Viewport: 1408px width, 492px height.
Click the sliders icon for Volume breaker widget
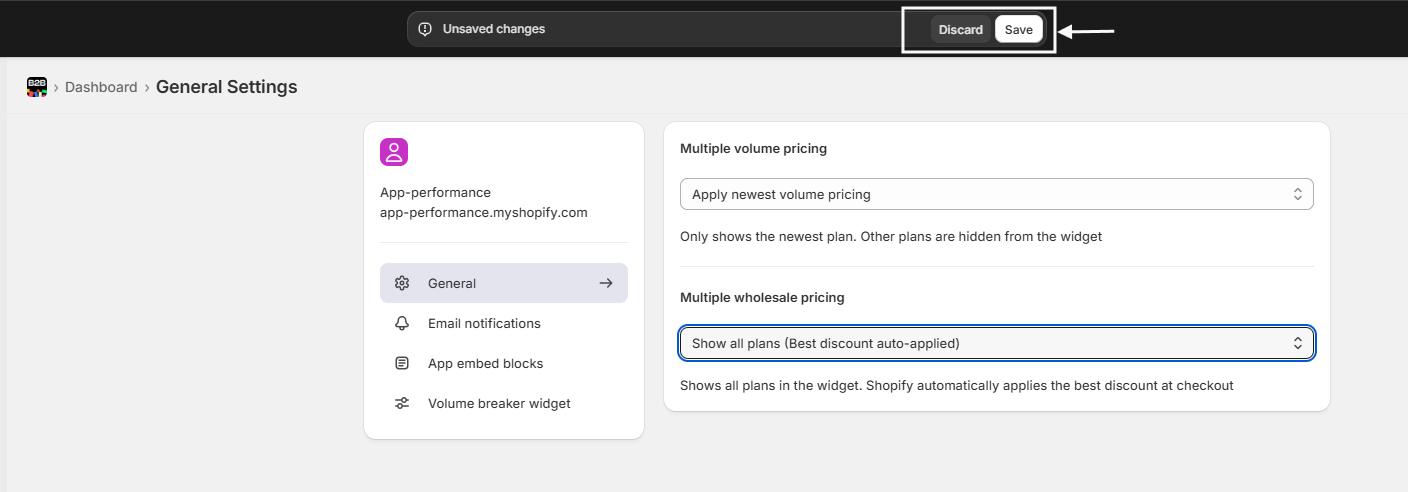tap(402, 403)
